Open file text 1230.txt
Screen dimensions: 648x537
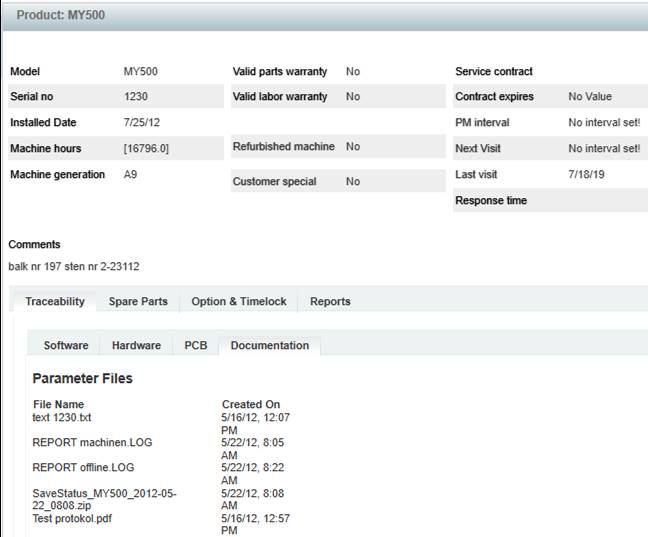tap(62, 417)
